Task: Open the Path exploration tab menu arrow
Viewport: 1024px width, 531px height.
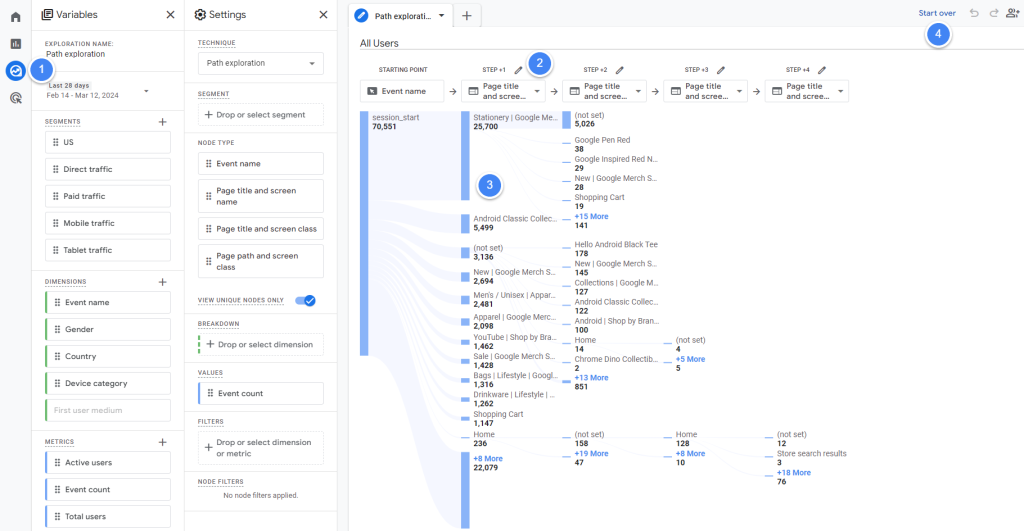Action: pyautogui.click(x=441, y=16)
